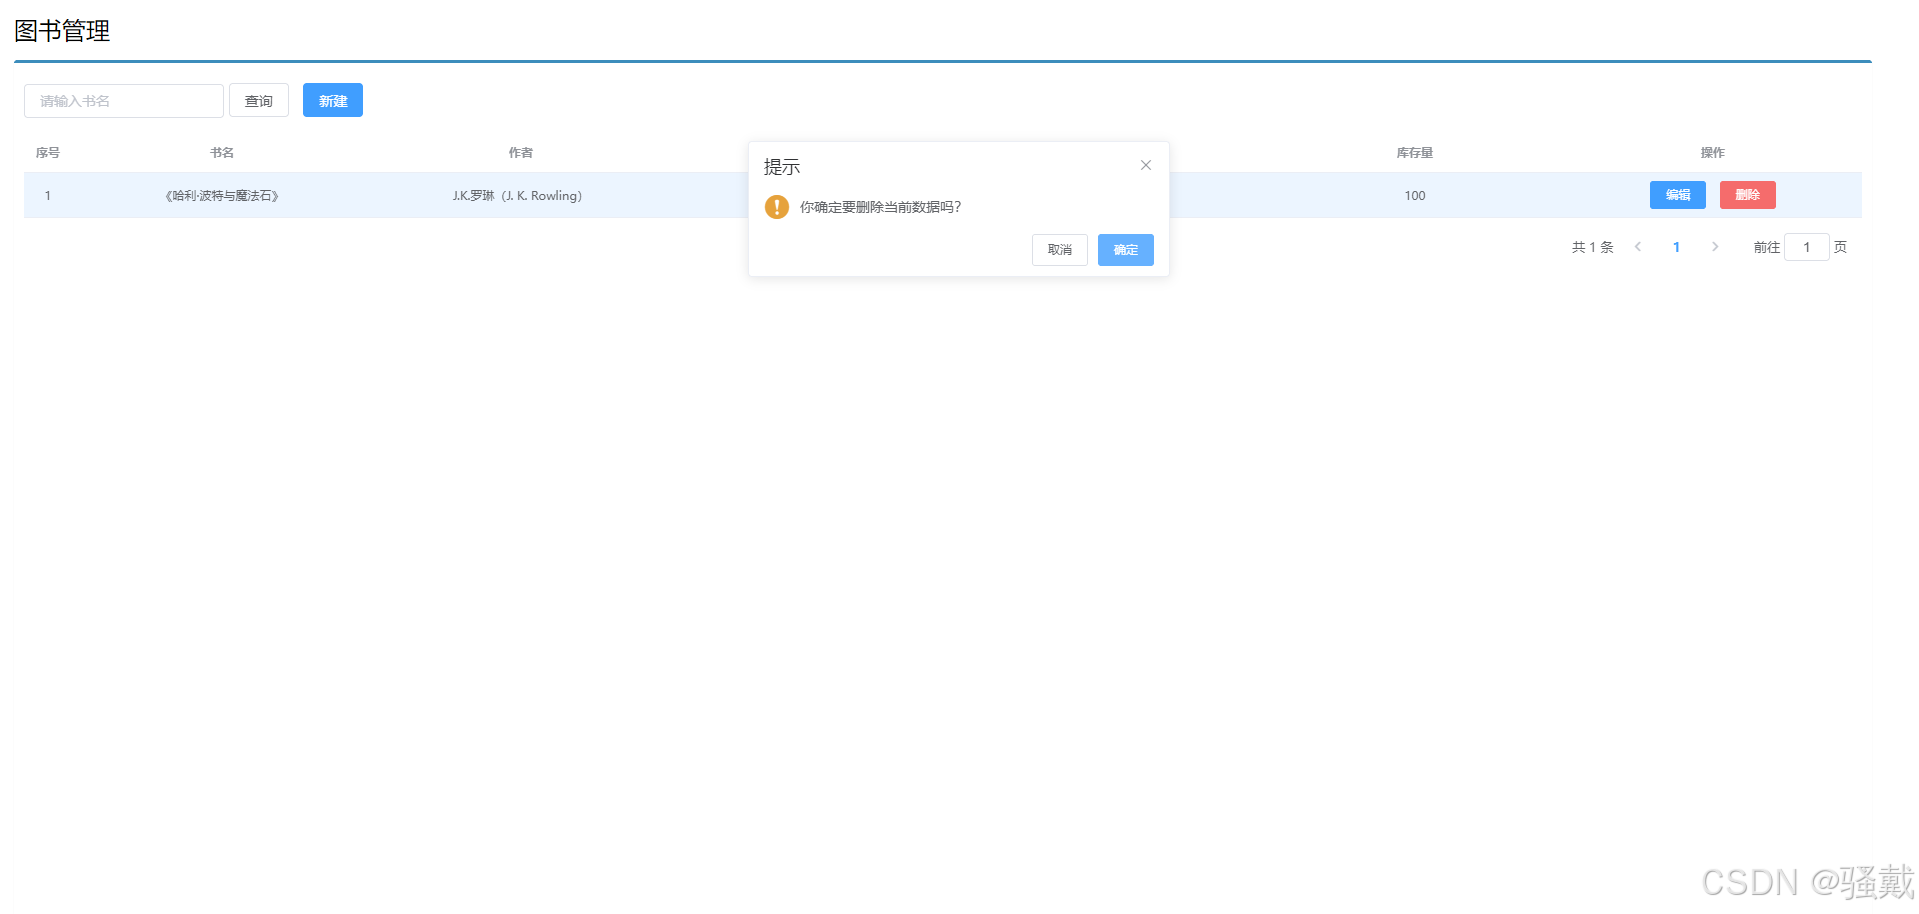Click 取消 to cancel the deletion
Viewport: 1919px width, 914px height.
[1059, 249]
